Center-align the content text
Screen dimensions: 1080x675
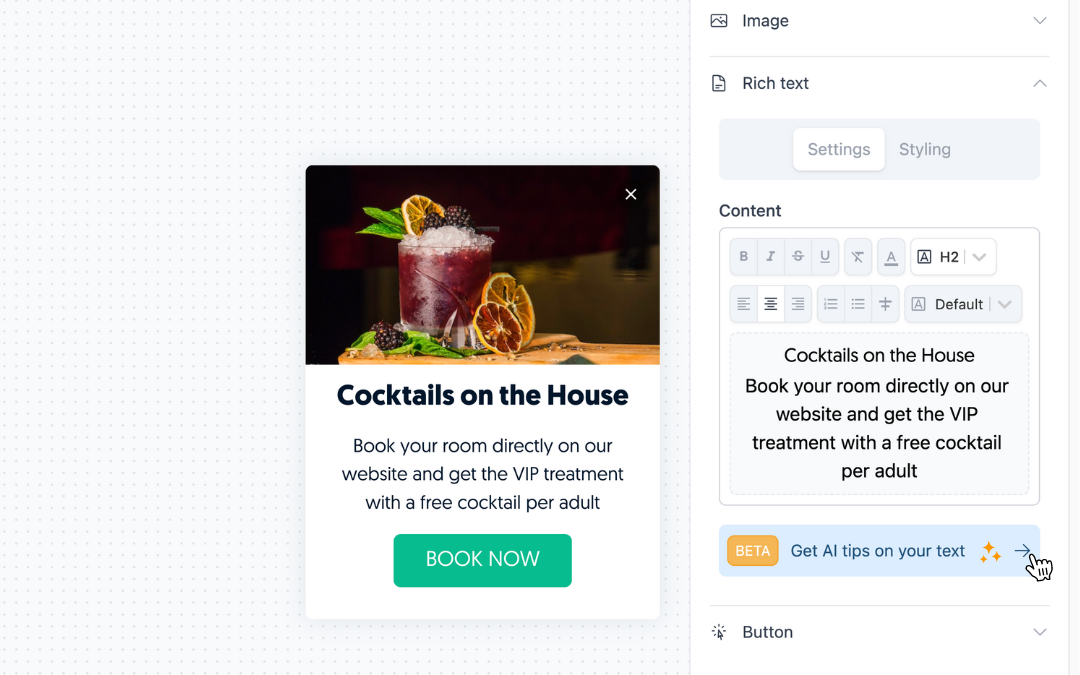[771, 304]
